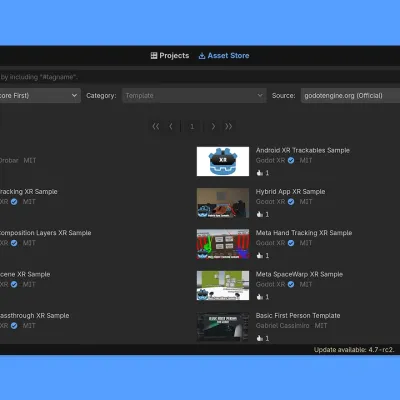Jump to last page using double-right arrows
Screen dimensions: 400x400
[x=228, y=126]
